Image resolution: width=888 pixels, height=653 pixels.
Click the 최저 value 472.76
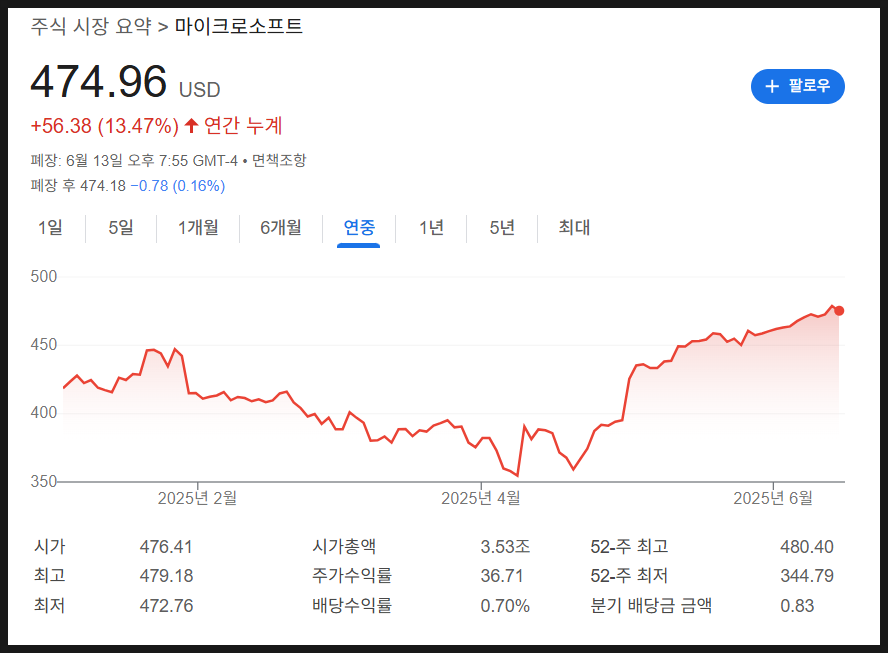166,605
